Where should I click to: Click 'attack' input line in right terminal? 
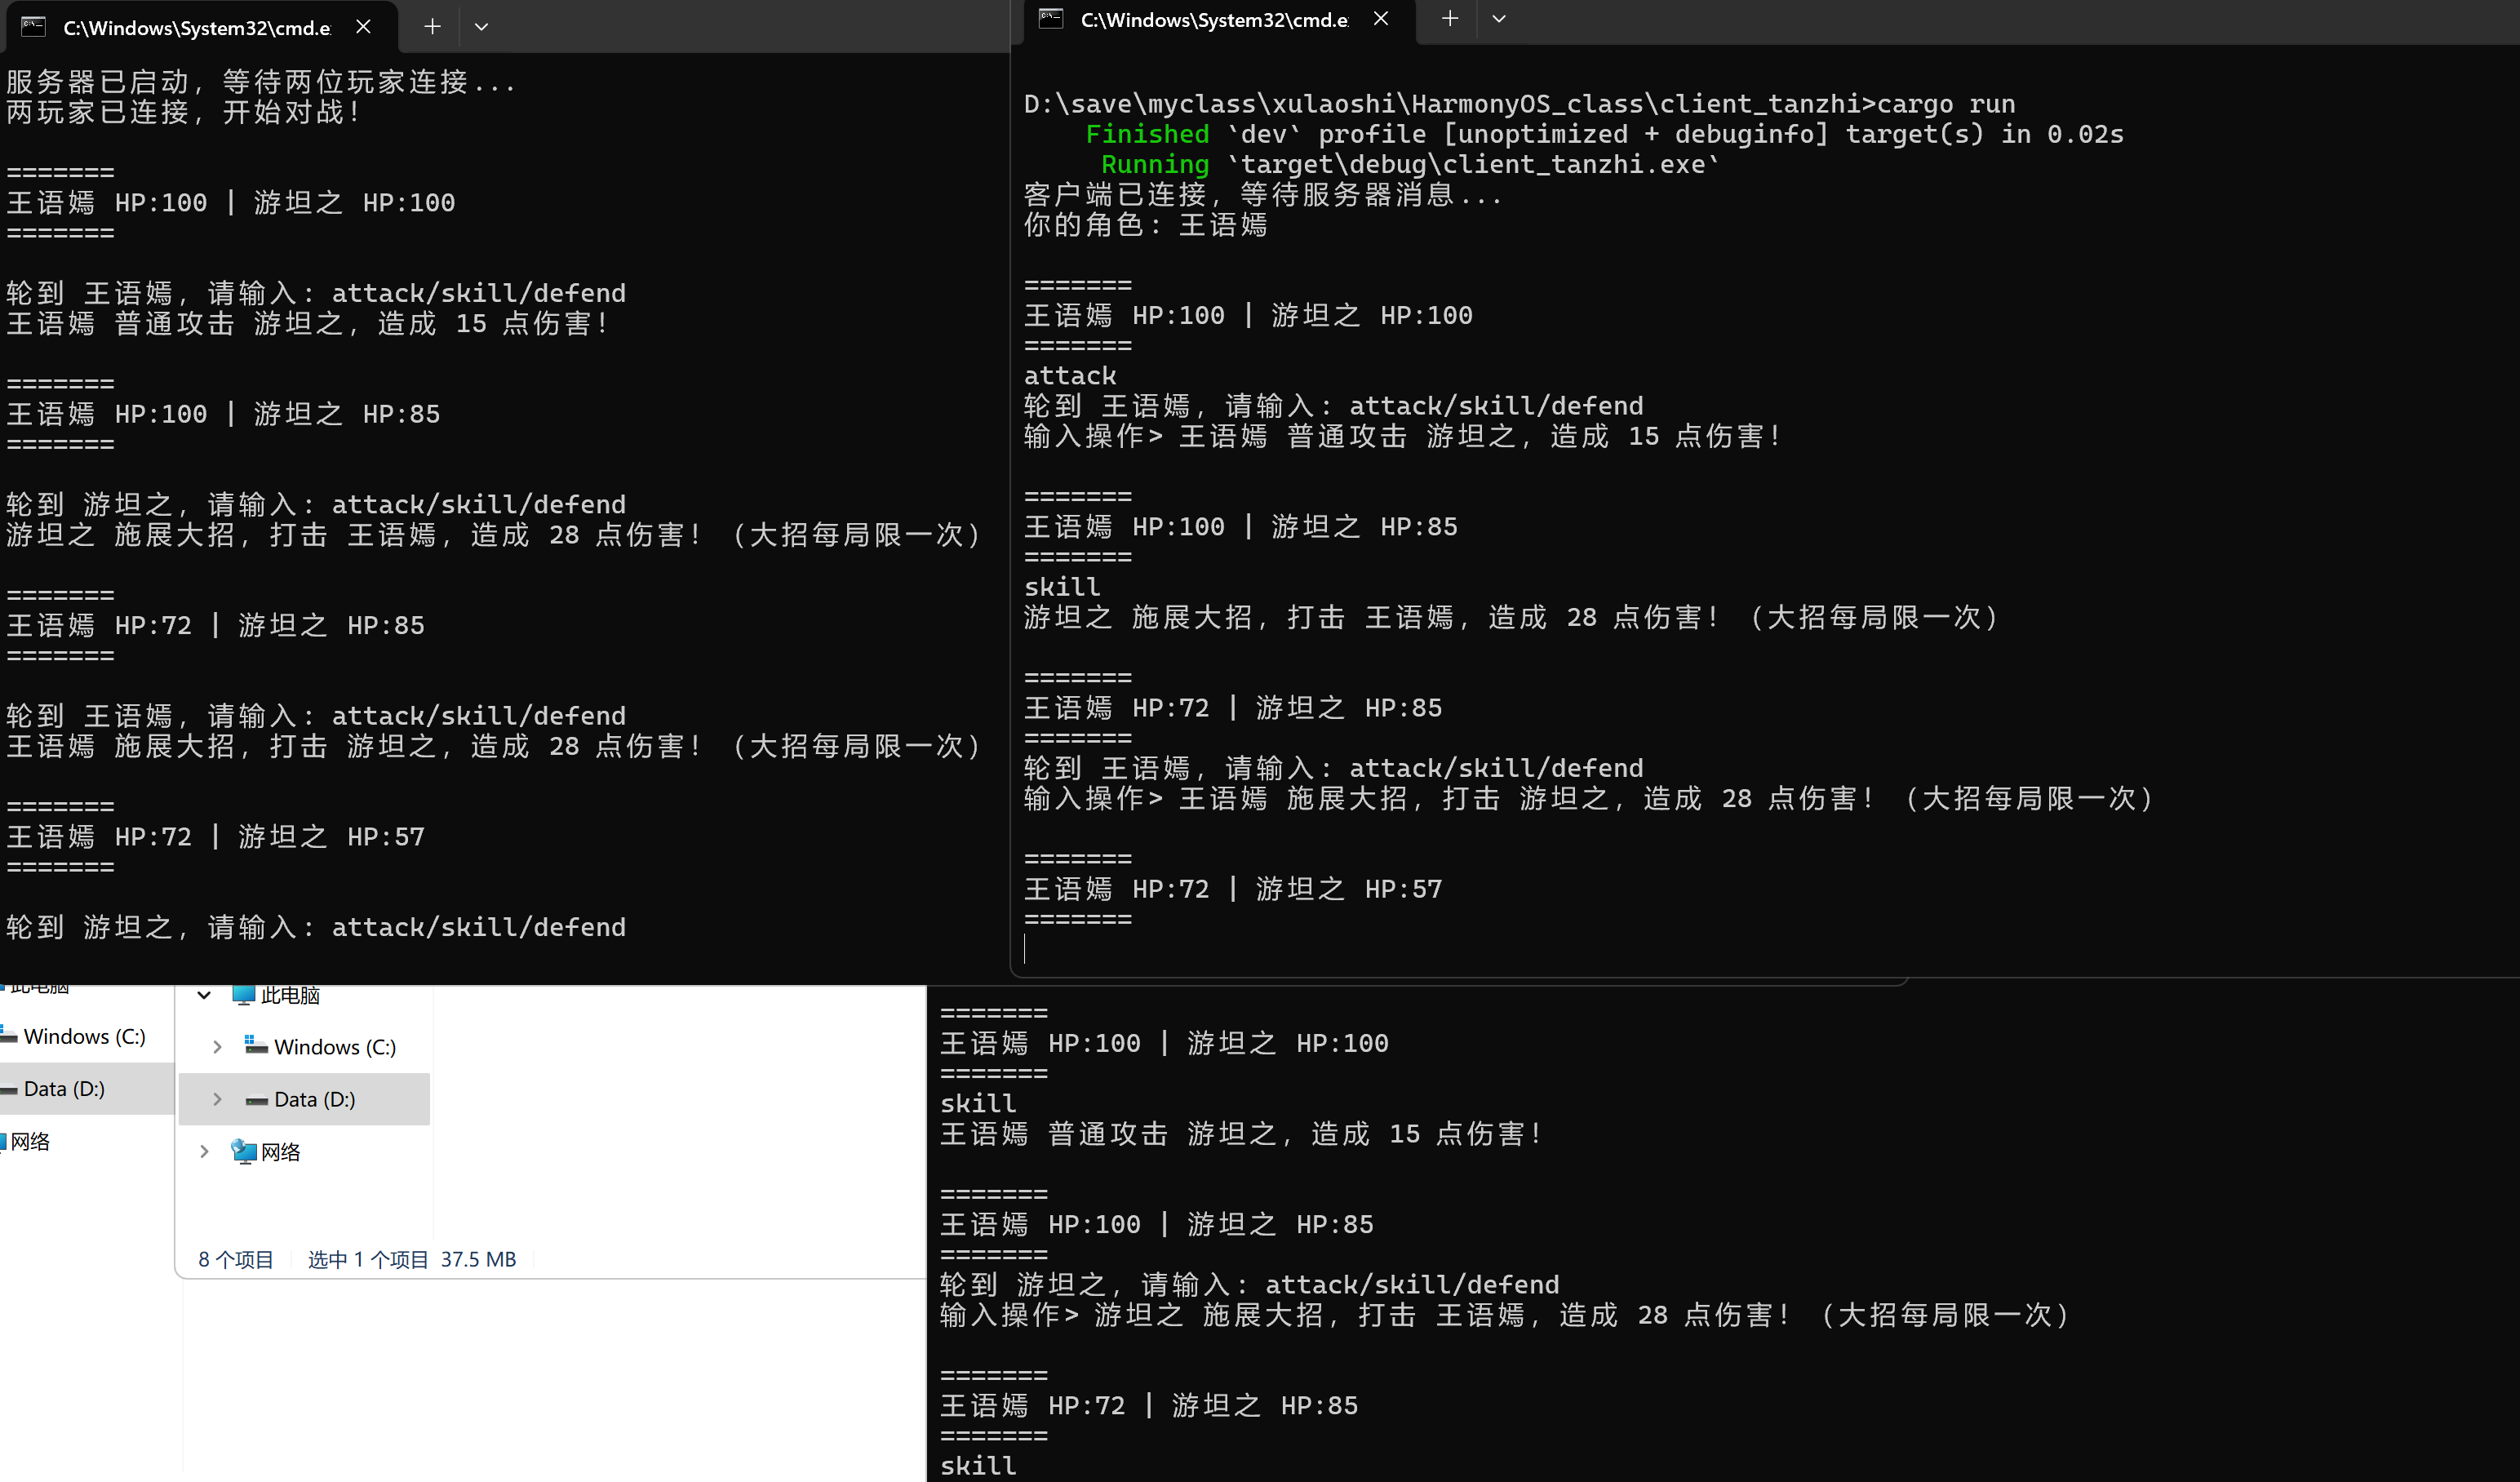point(1070,376)
